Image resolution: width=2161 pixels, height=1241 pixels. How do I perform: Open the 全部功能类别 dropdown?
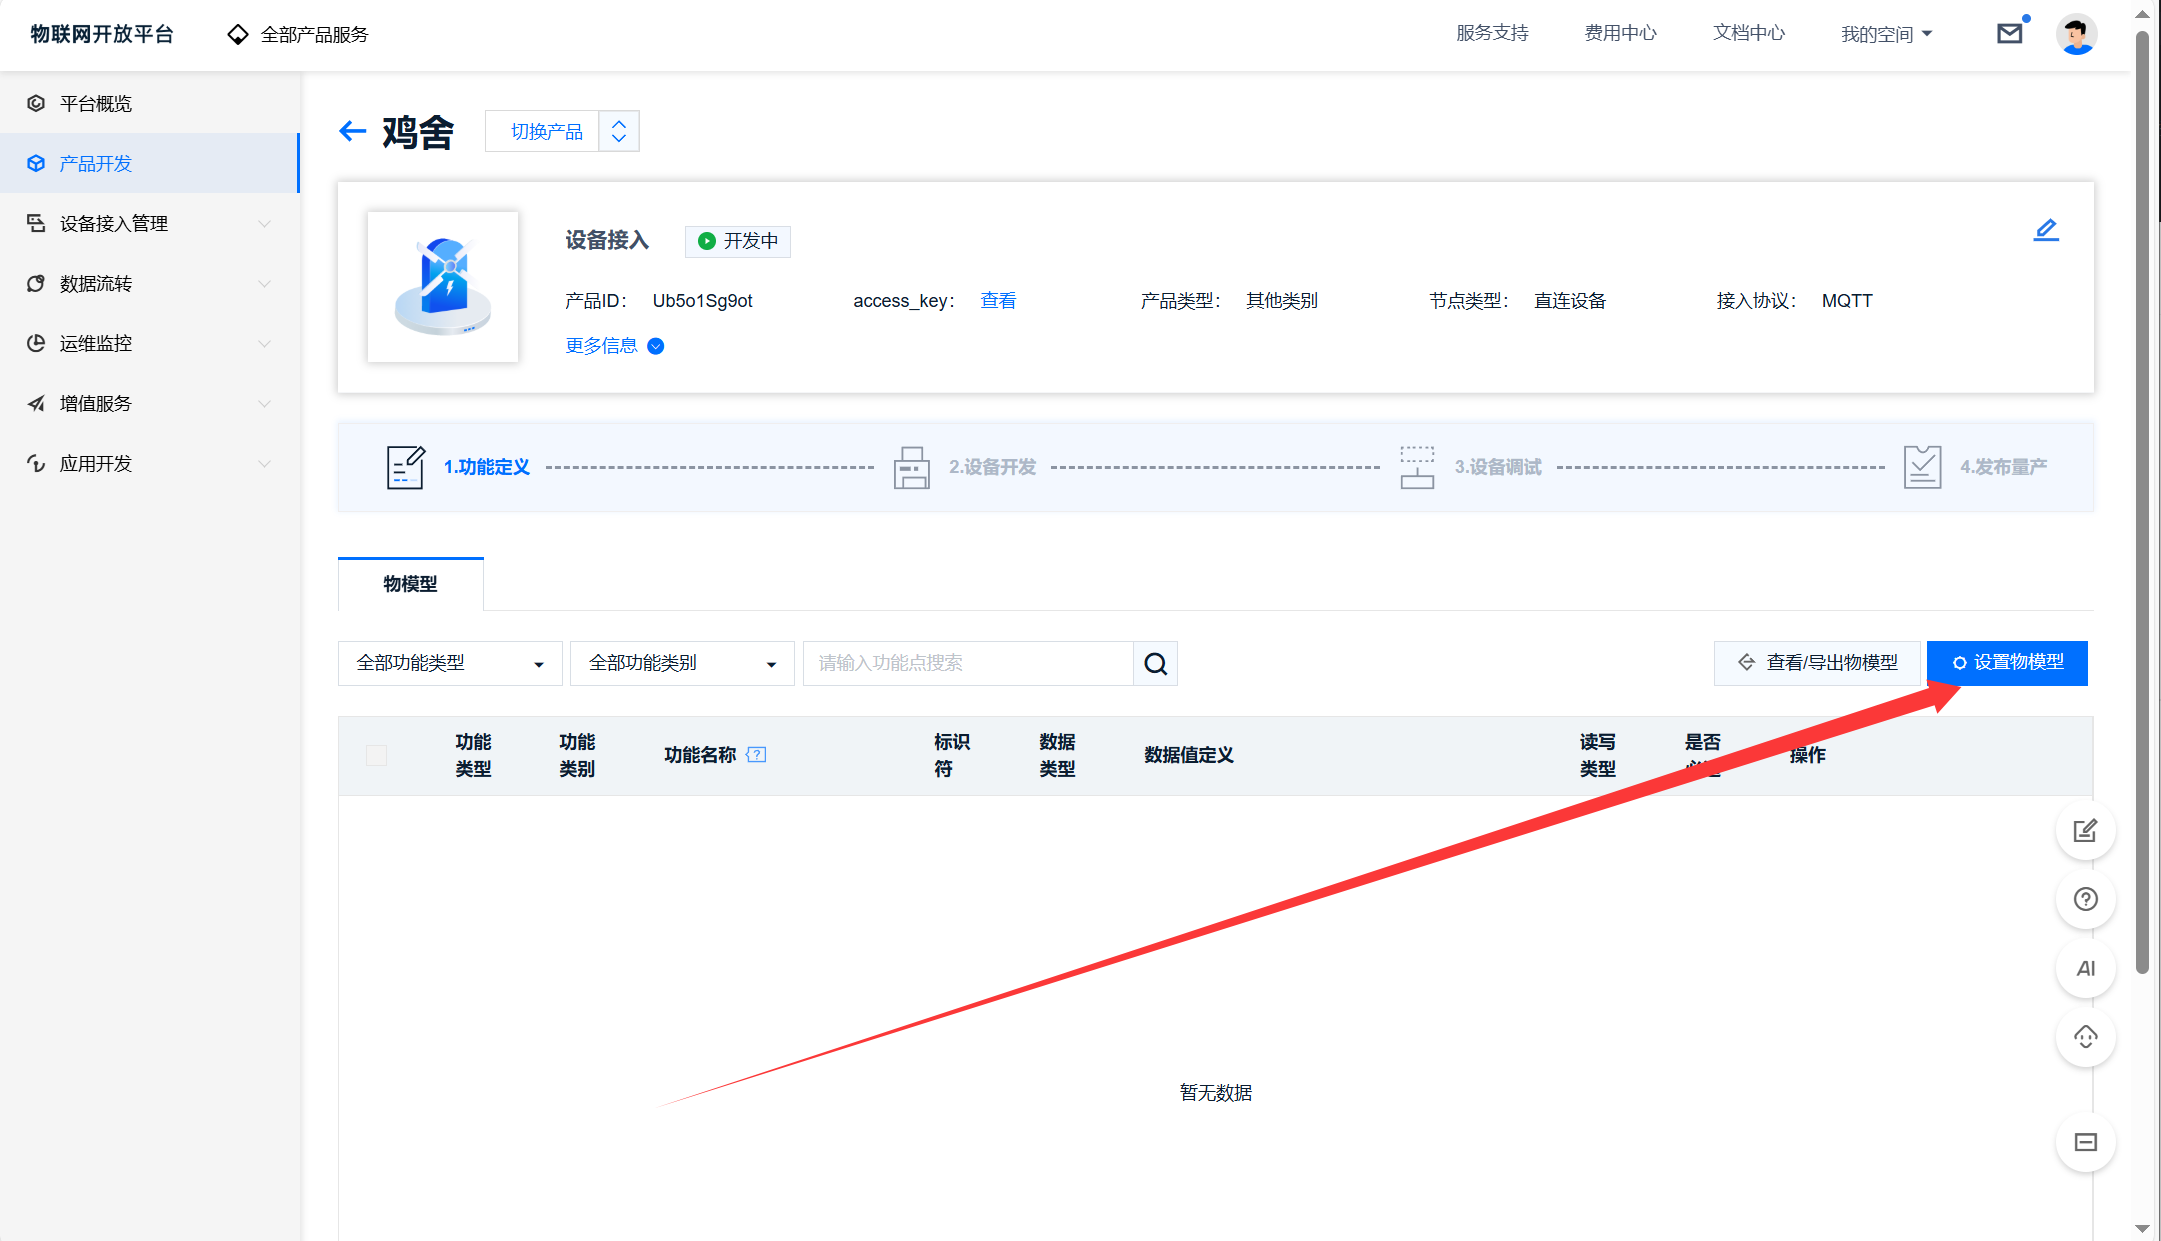pos(682,664)
